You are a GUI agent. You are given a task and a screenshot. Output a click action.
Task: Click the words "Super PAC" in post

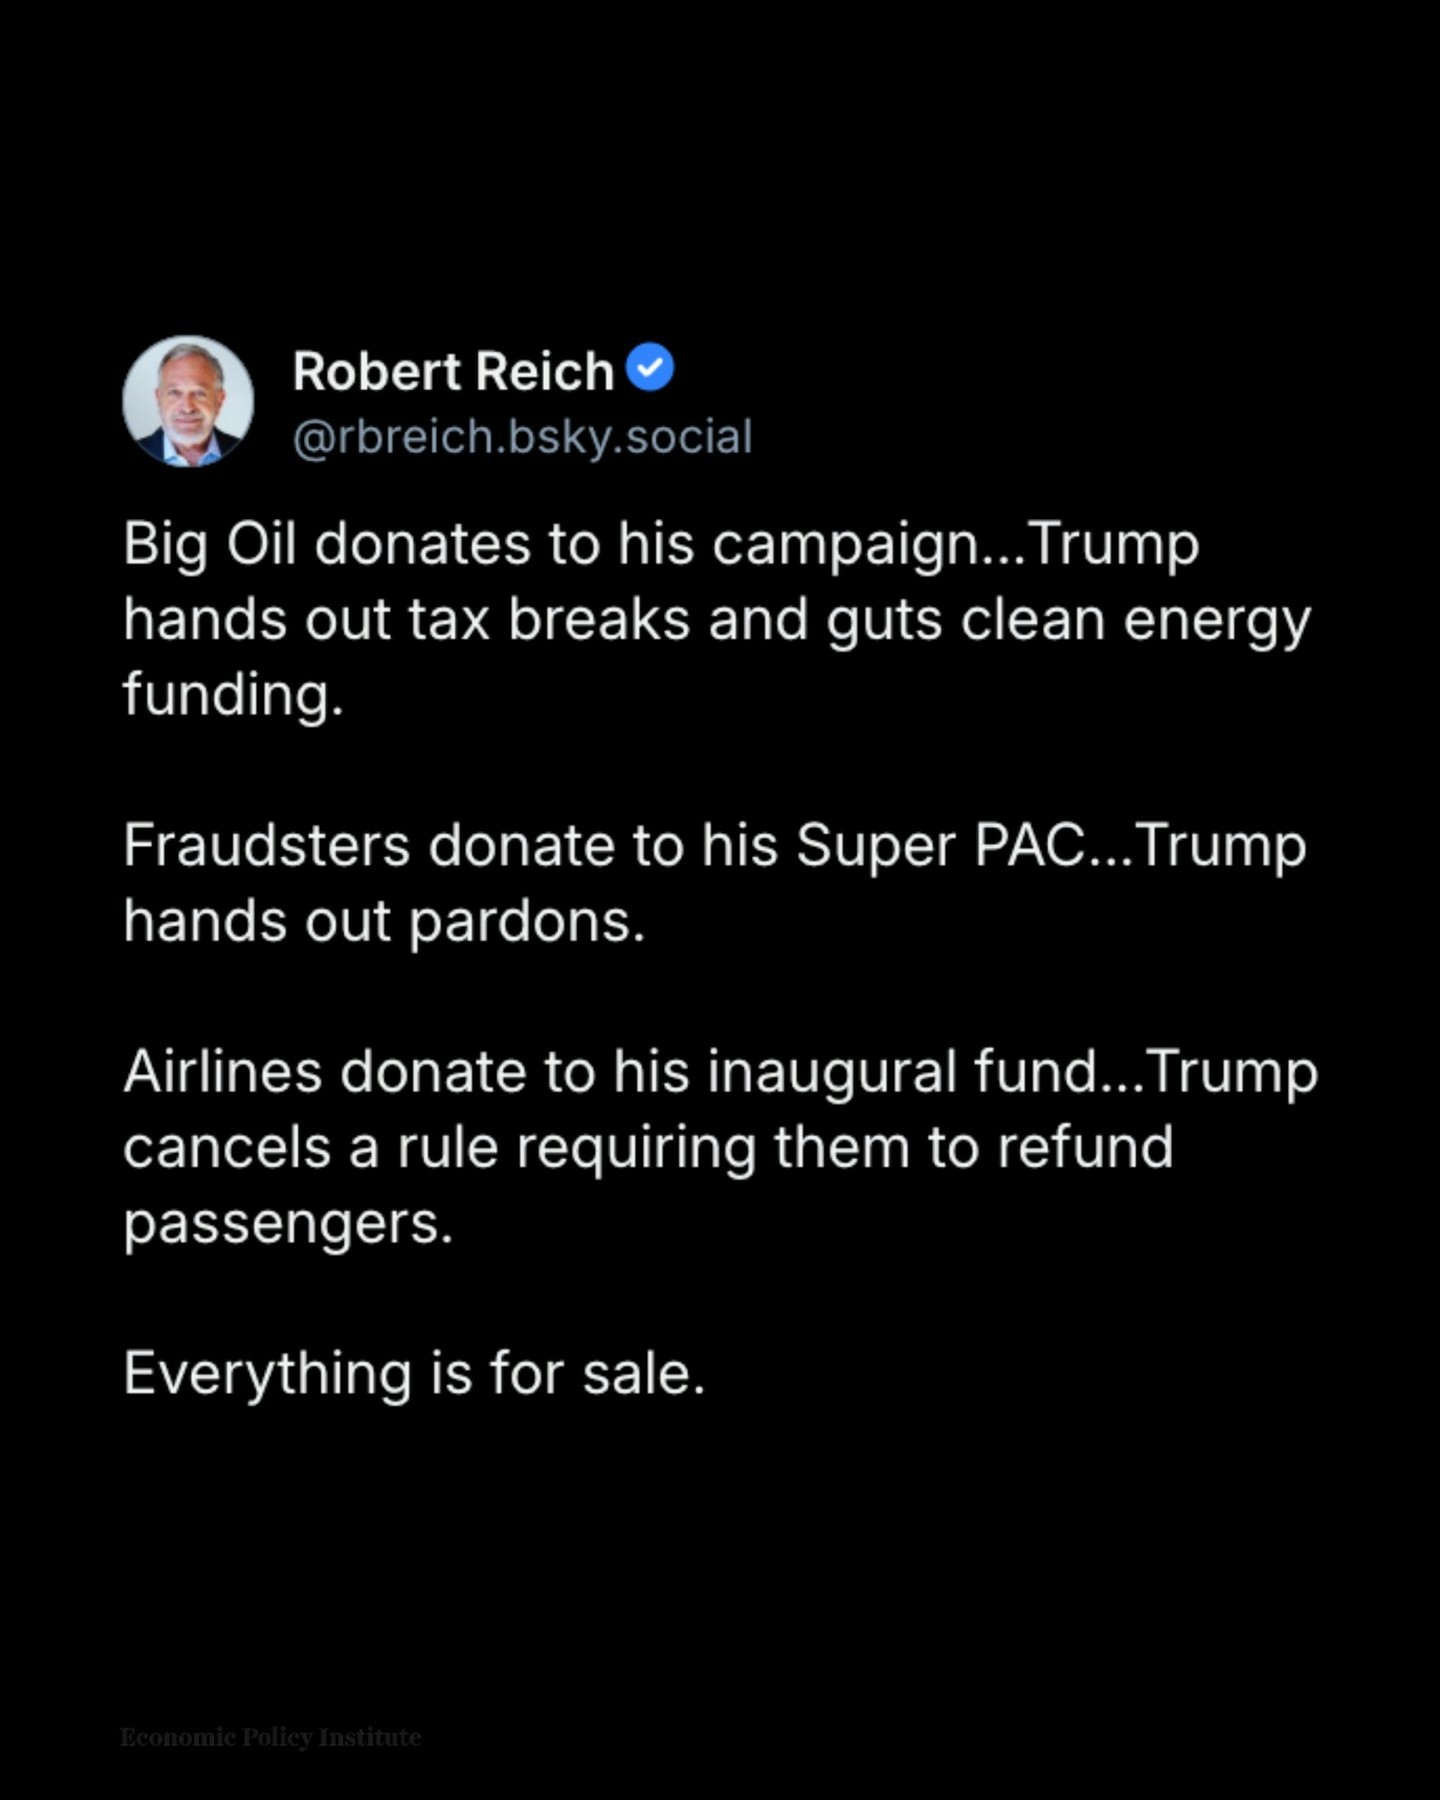(x=940, y=846)
